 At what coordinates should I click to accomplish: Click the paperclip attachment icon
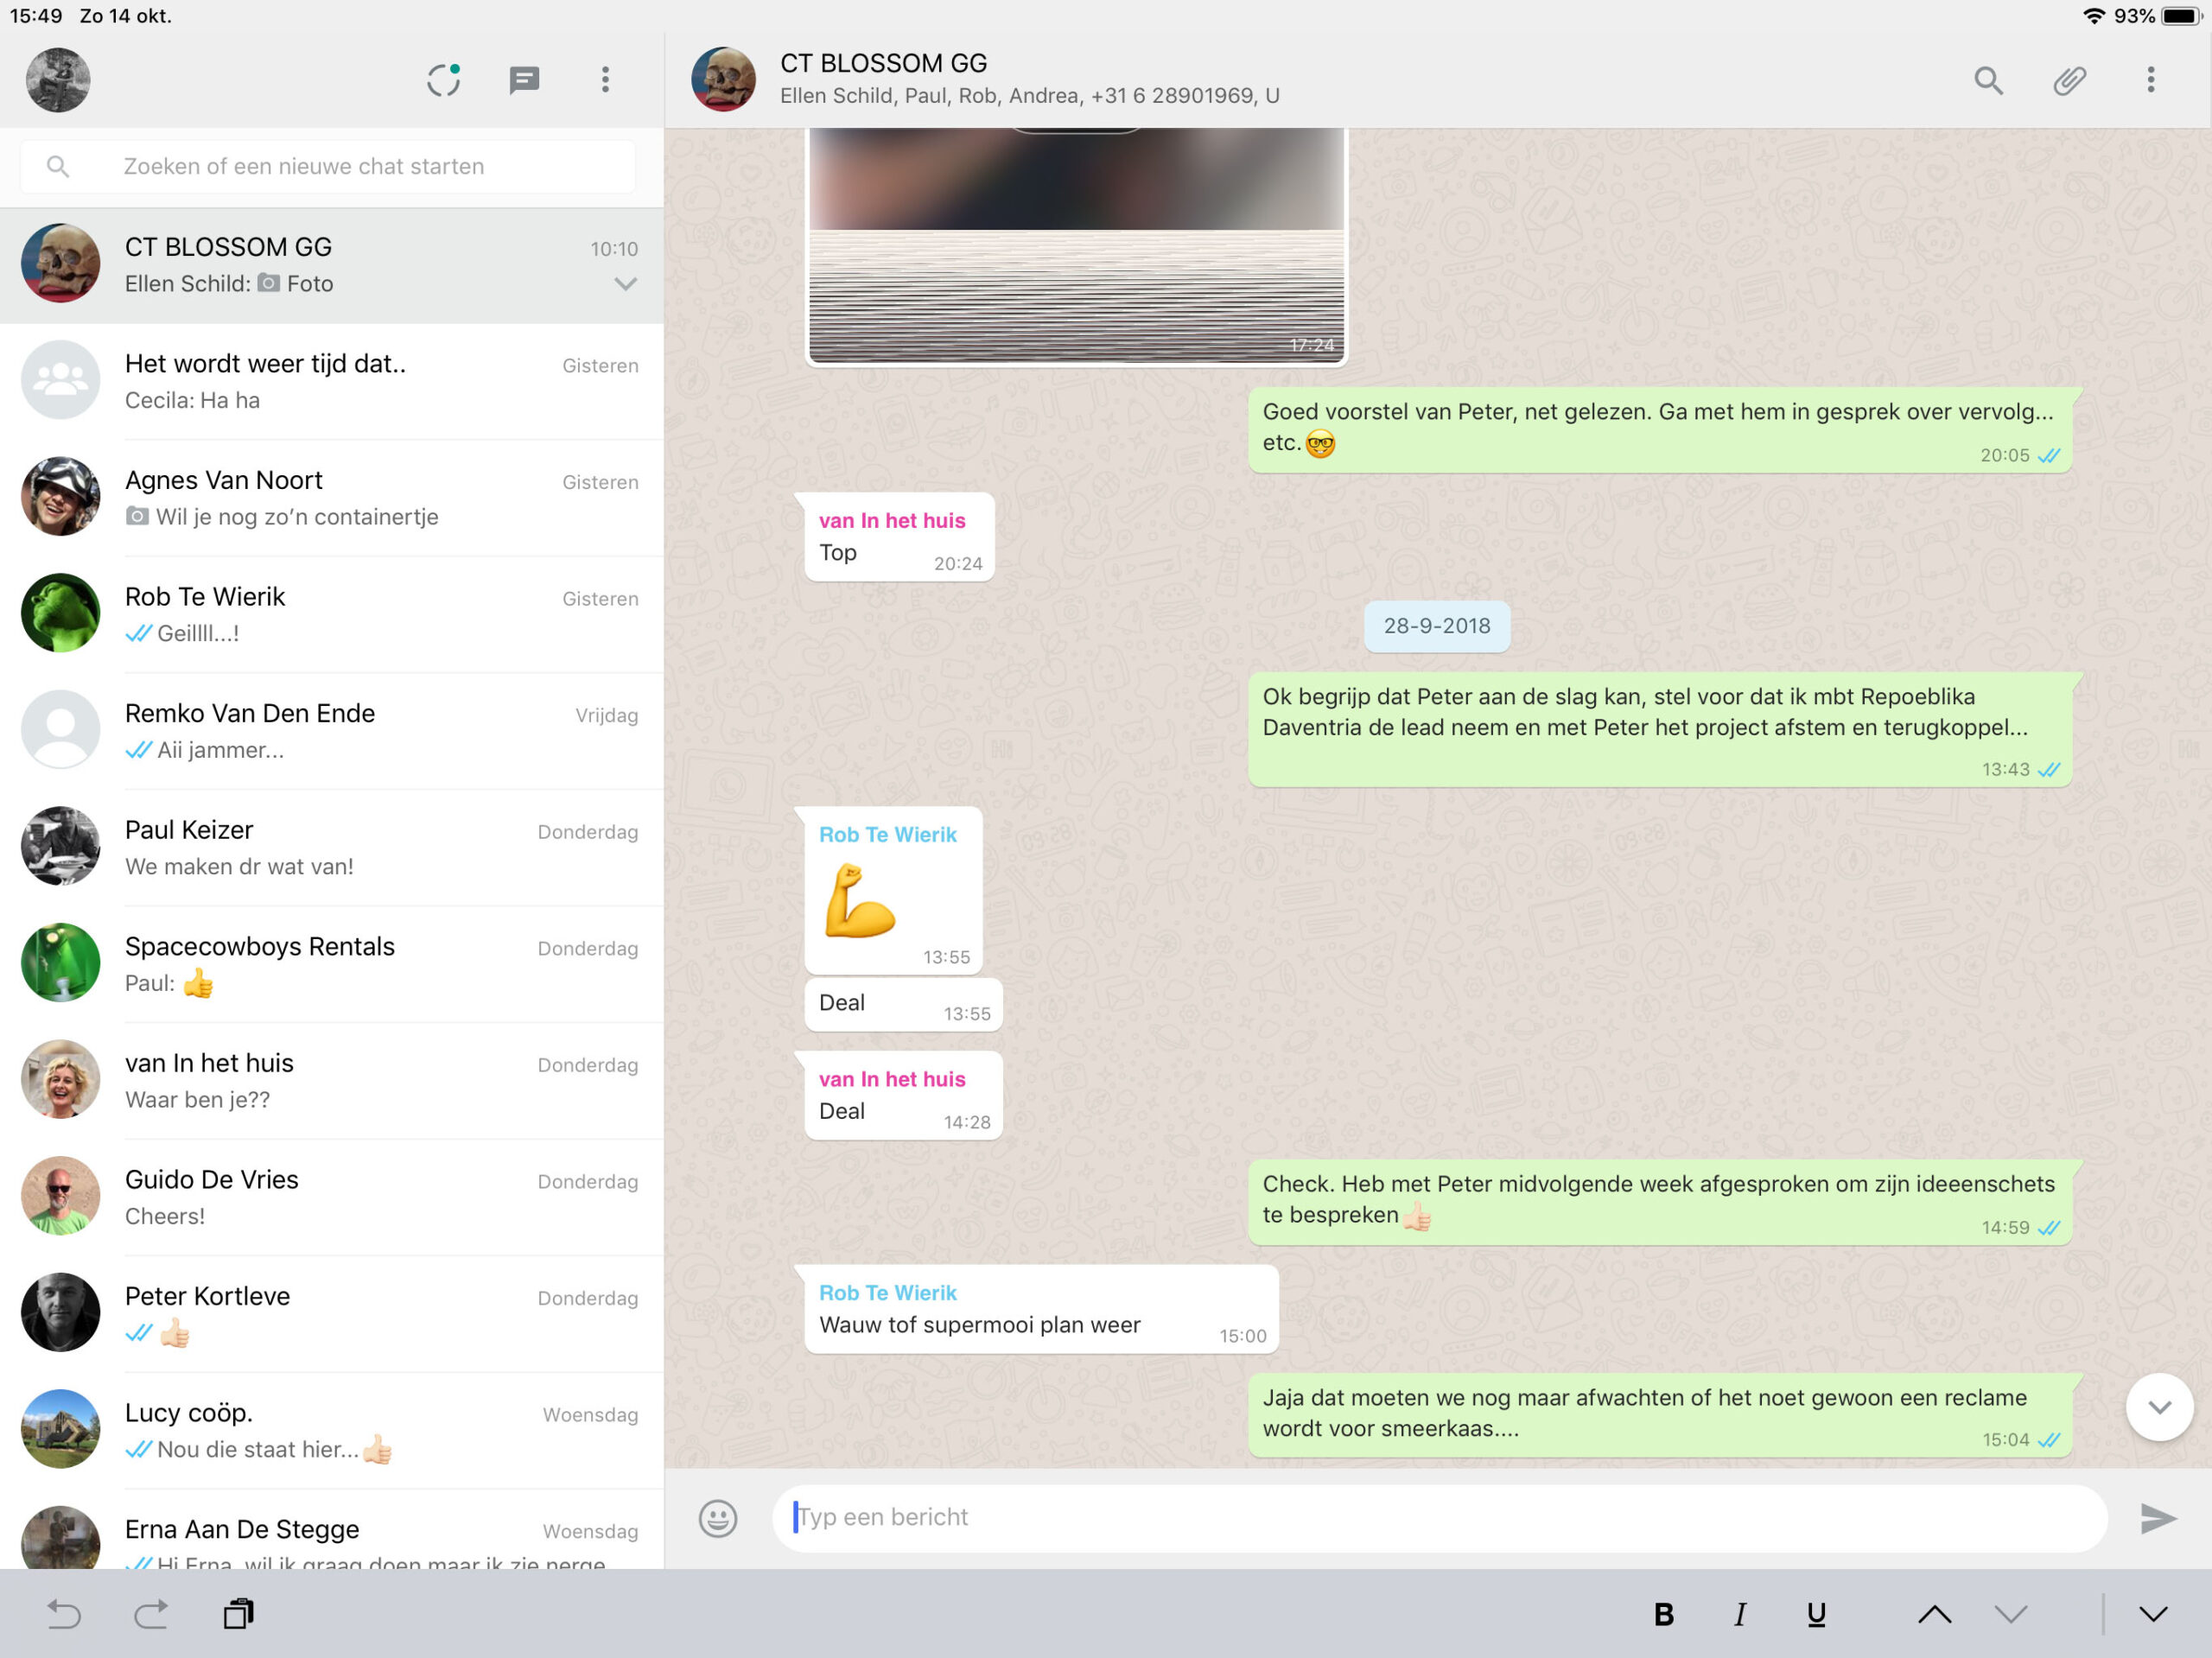[2069, 80]
